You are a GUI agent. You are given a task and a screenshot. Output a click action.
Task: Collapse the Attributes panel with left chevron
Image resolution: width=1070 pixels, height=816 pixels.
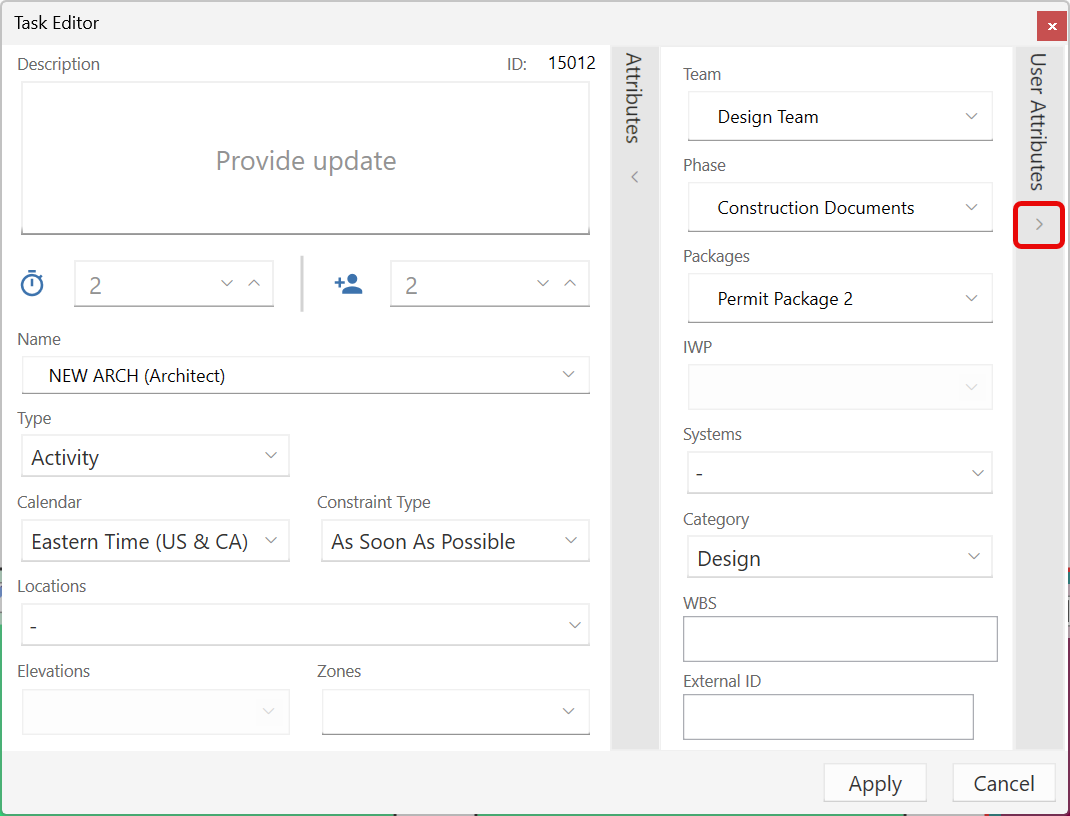(635, 177)
